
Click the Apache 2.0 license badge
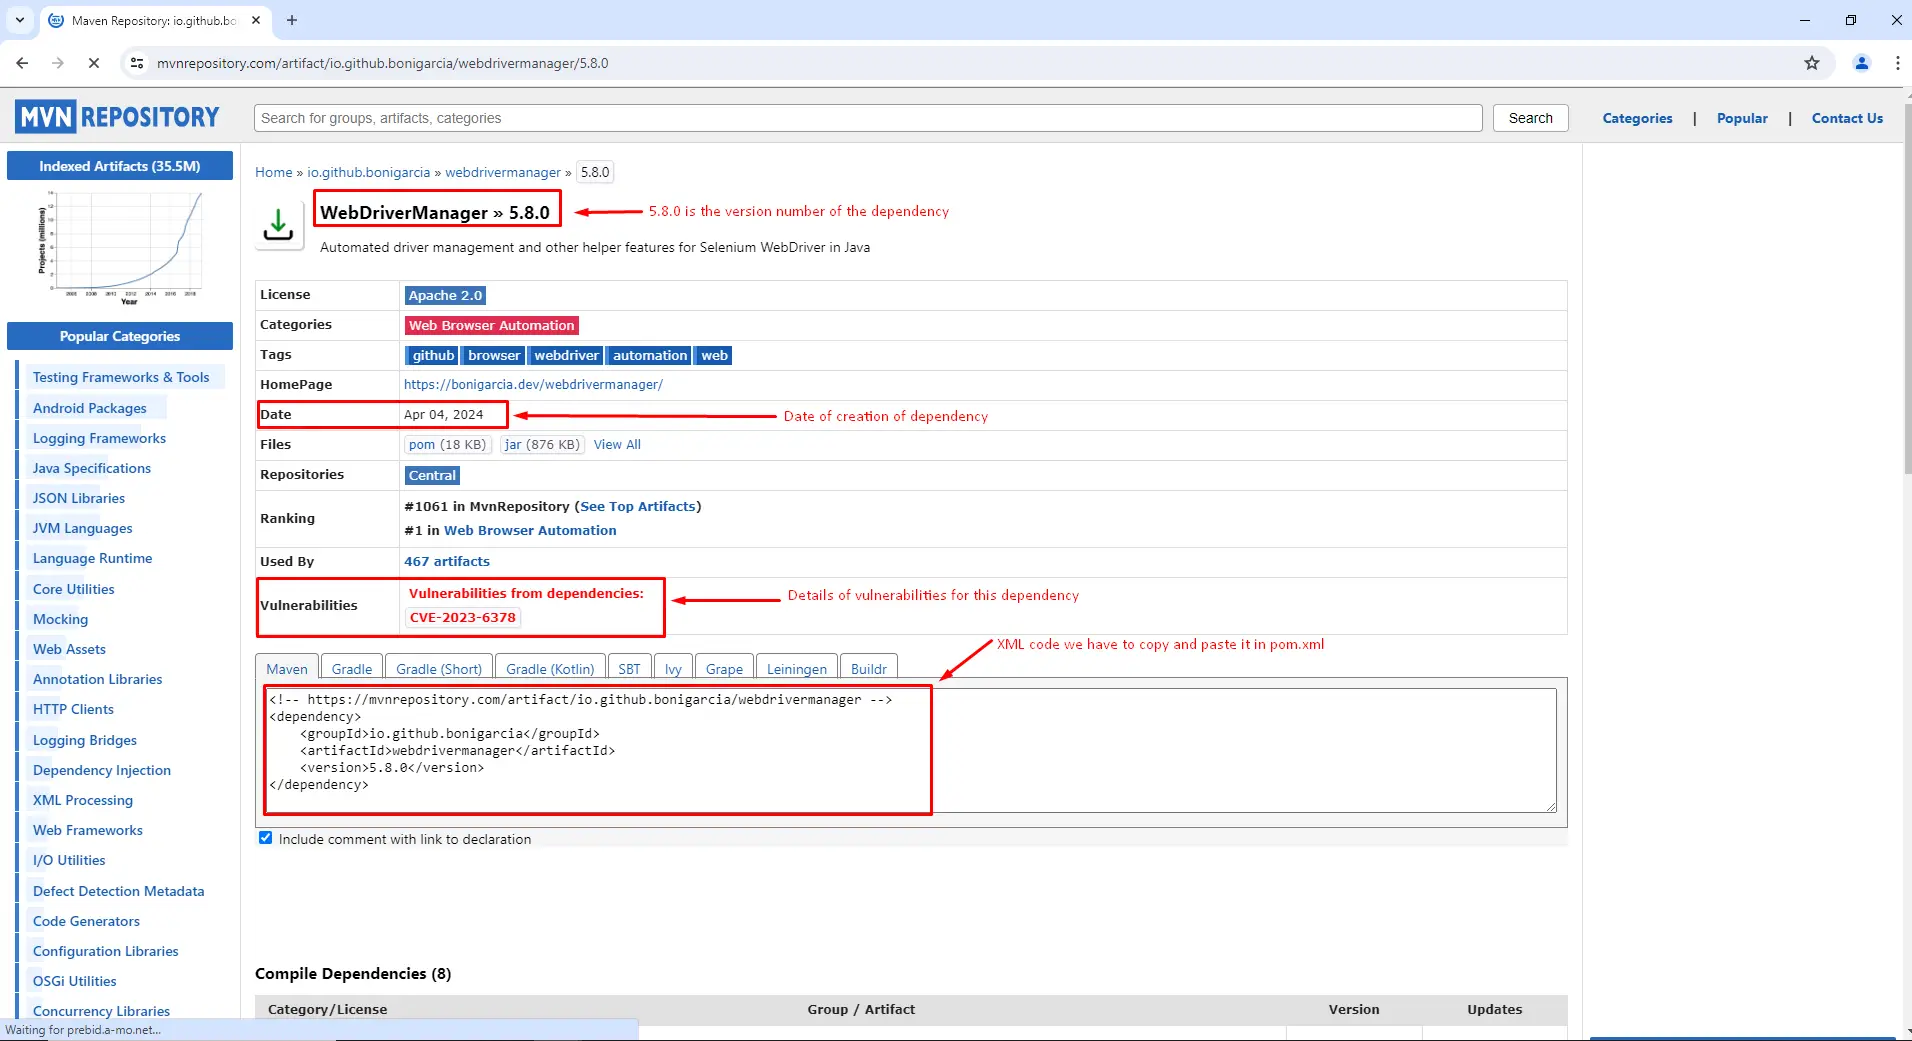pos(445,295)
